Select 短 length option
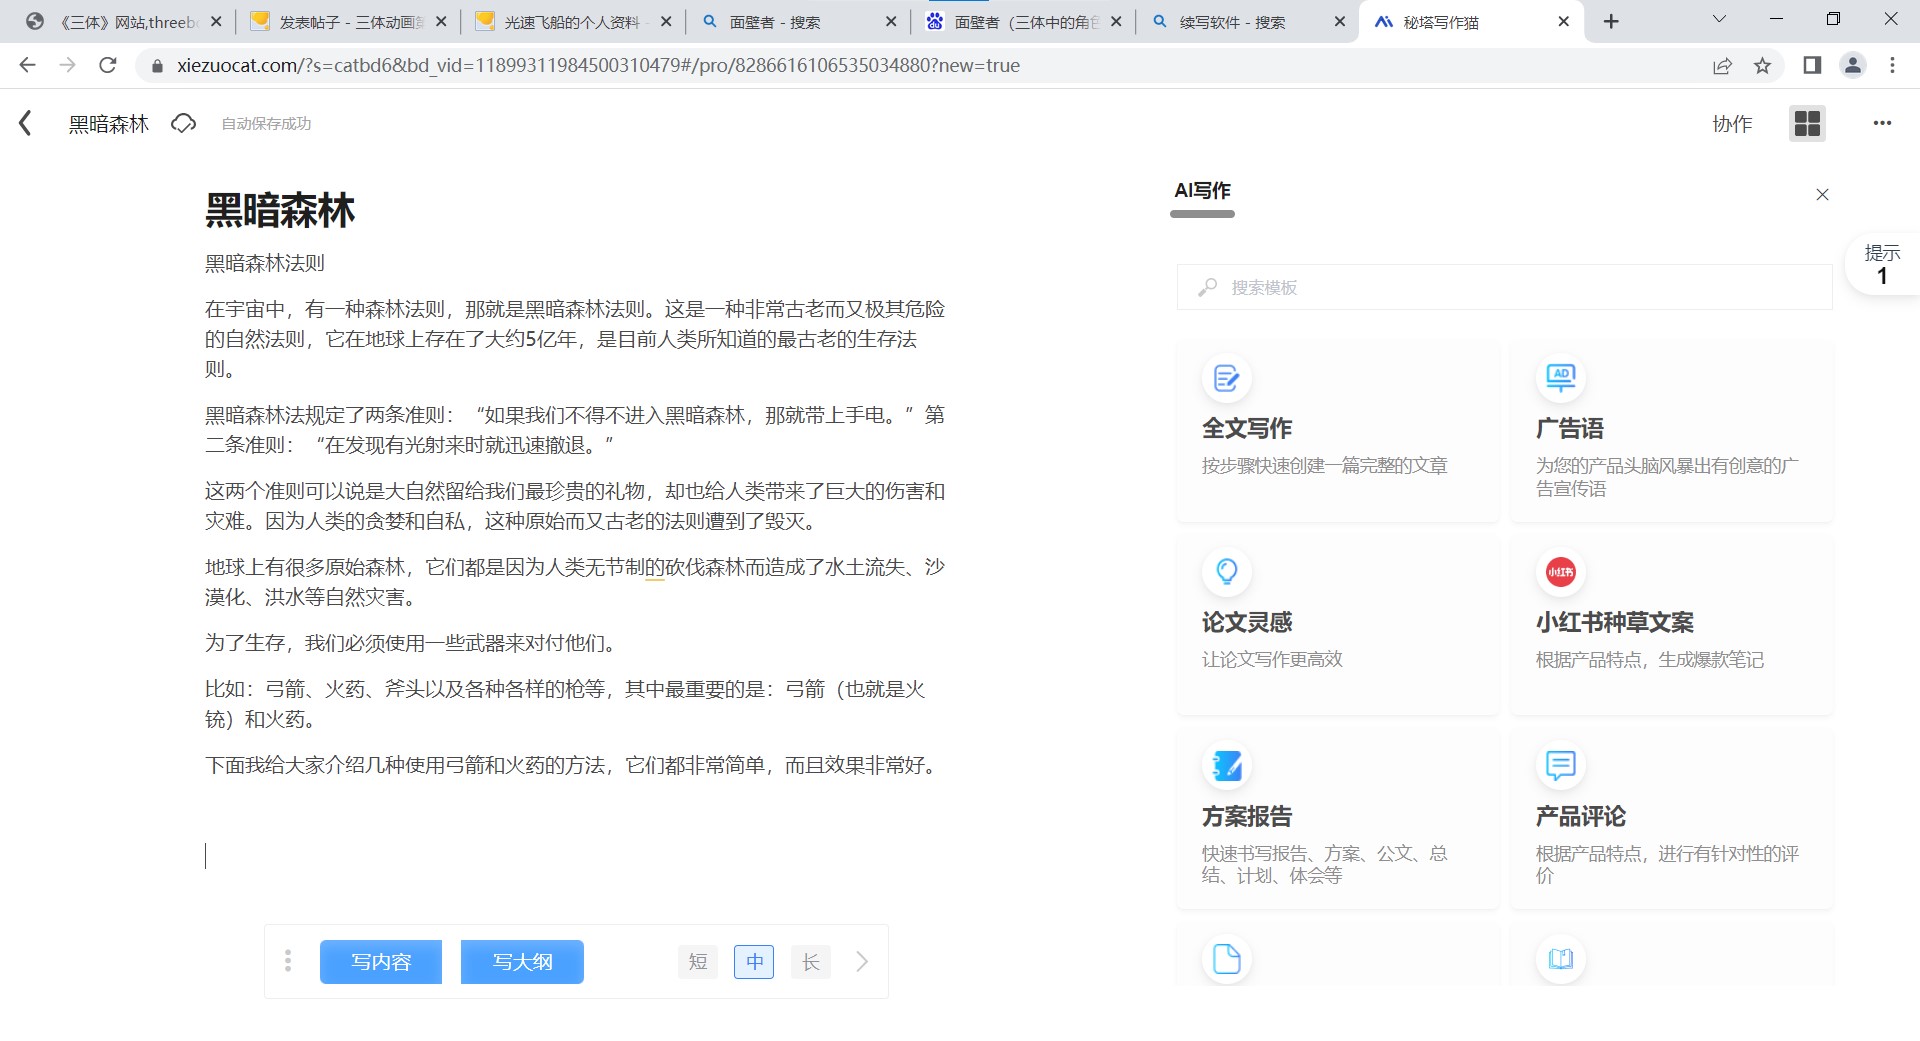 (x=698, y=961)
